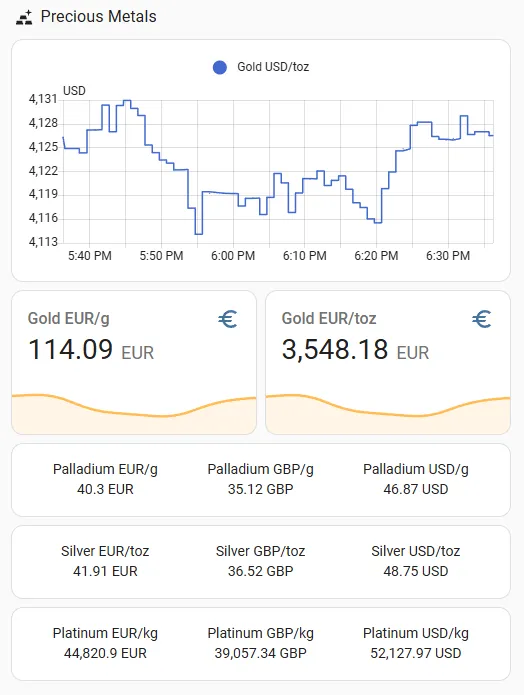Open the Gold EUR/toz card title
This screenshot has width=524, height=695.
point(329,319)
